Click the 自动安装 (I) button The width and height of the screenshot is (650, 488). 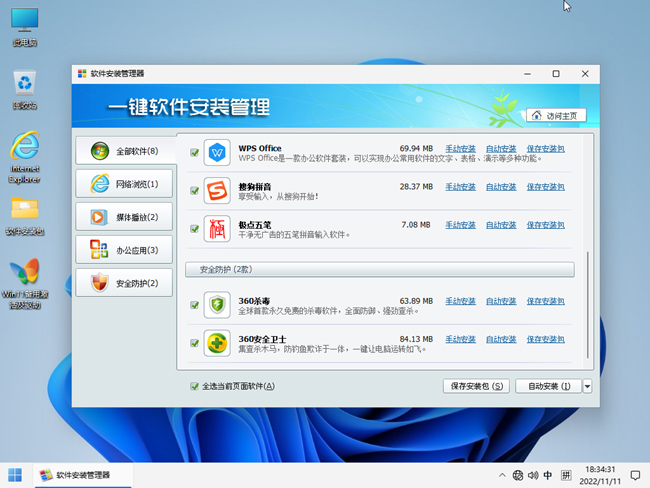tap(548, 386)
